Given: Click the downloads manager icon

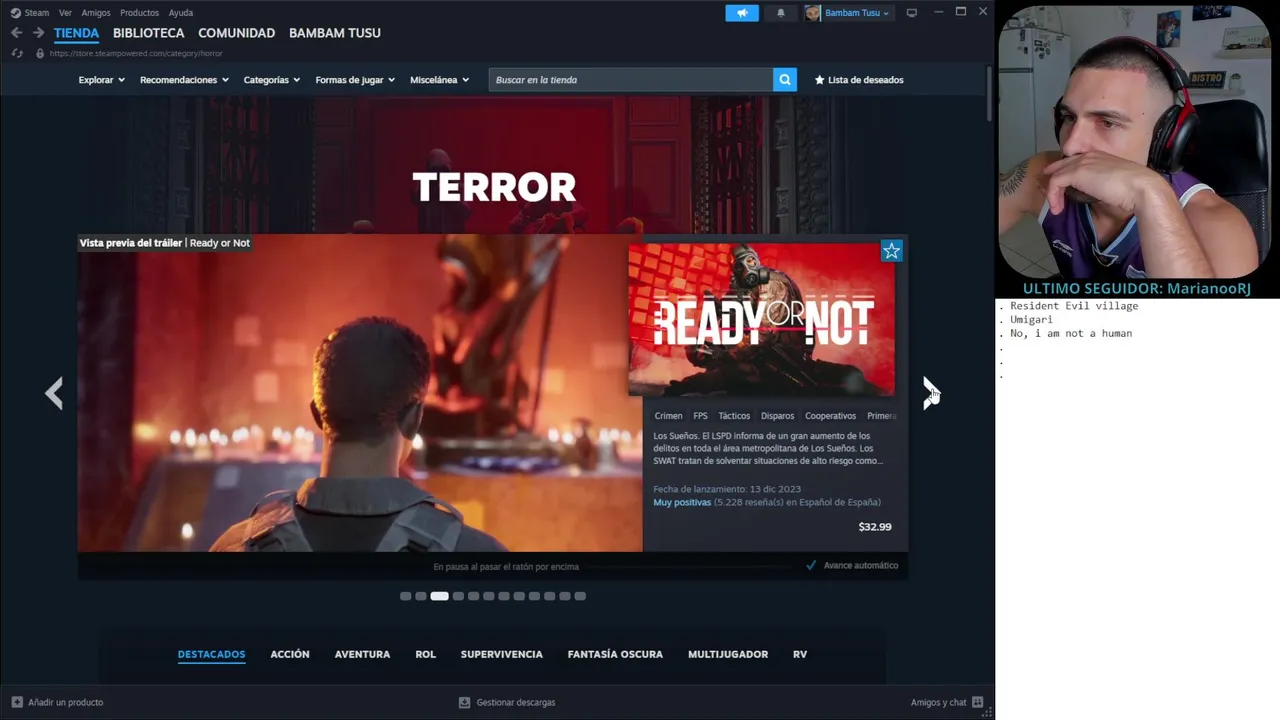Looking at the screenshot, I should click(464, 702).
